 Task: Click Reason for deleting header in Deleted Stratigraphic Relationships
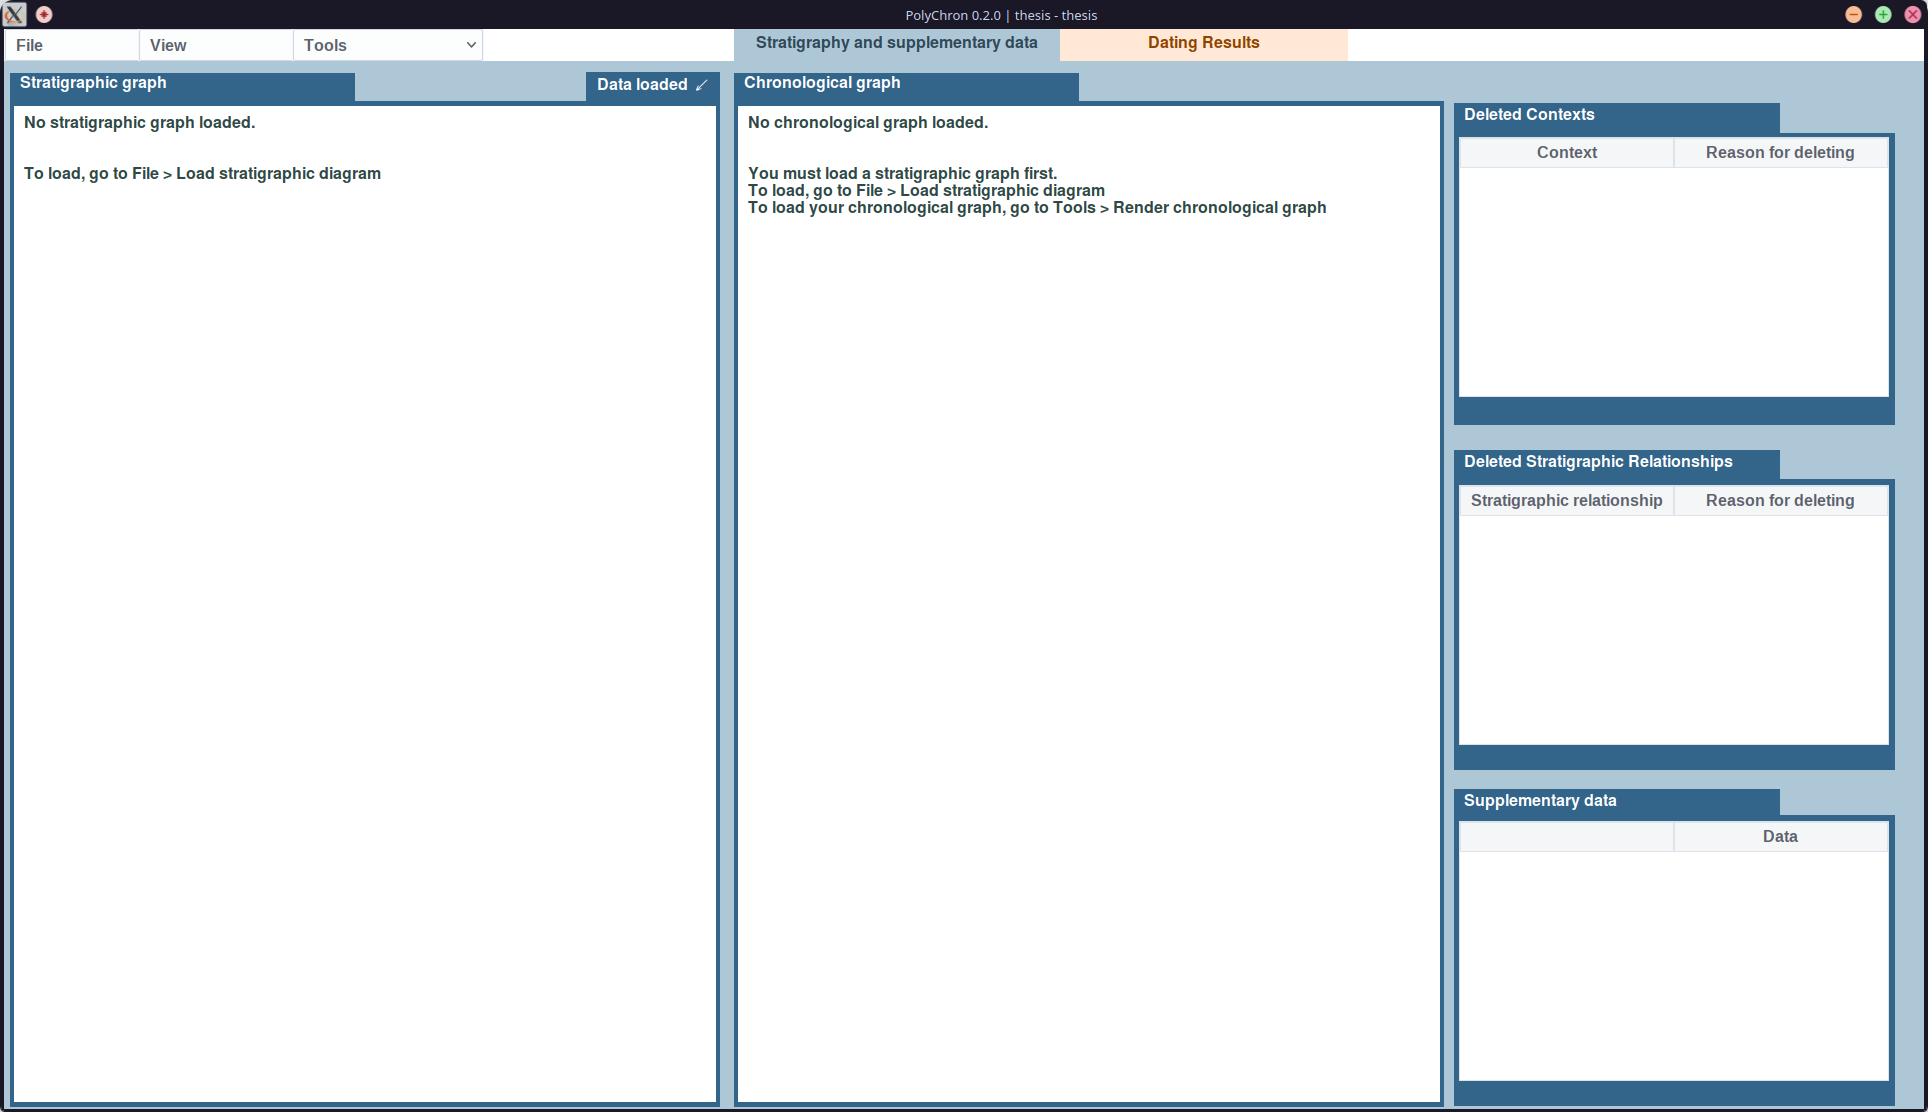(1780, 501)
